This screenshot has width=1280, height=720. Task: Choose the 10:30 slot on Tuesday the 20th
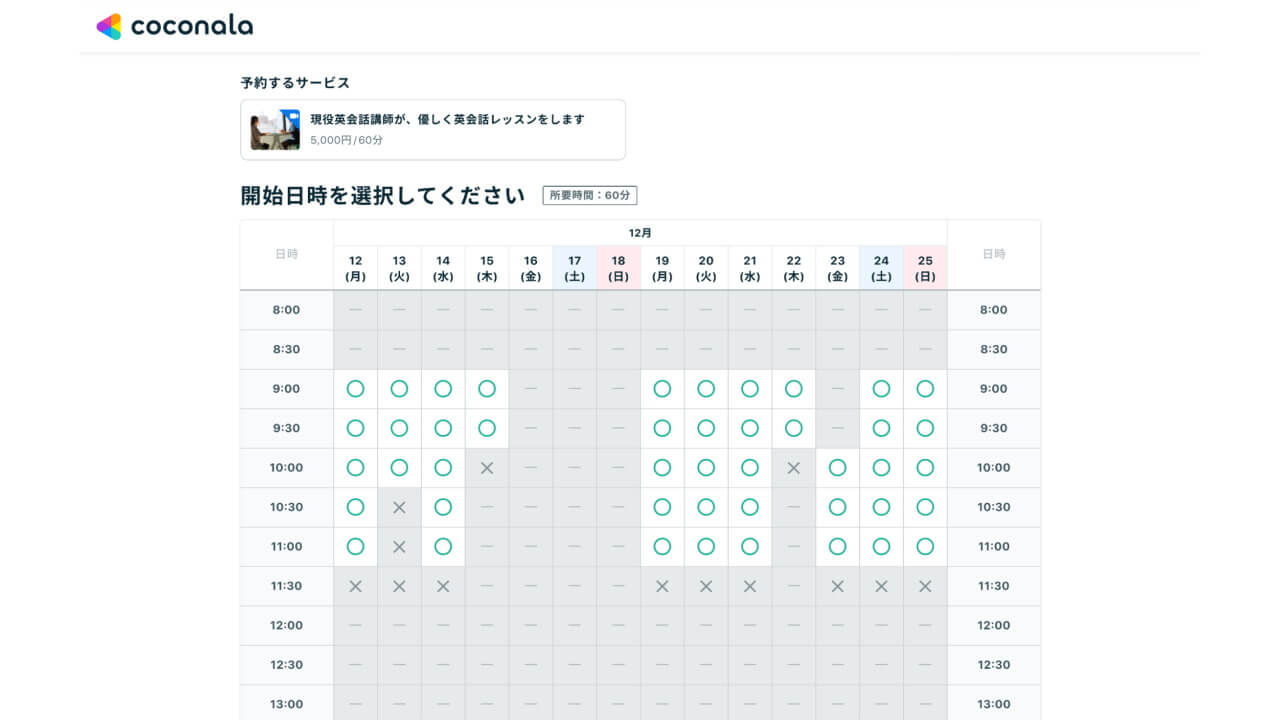tap(706, 507)
